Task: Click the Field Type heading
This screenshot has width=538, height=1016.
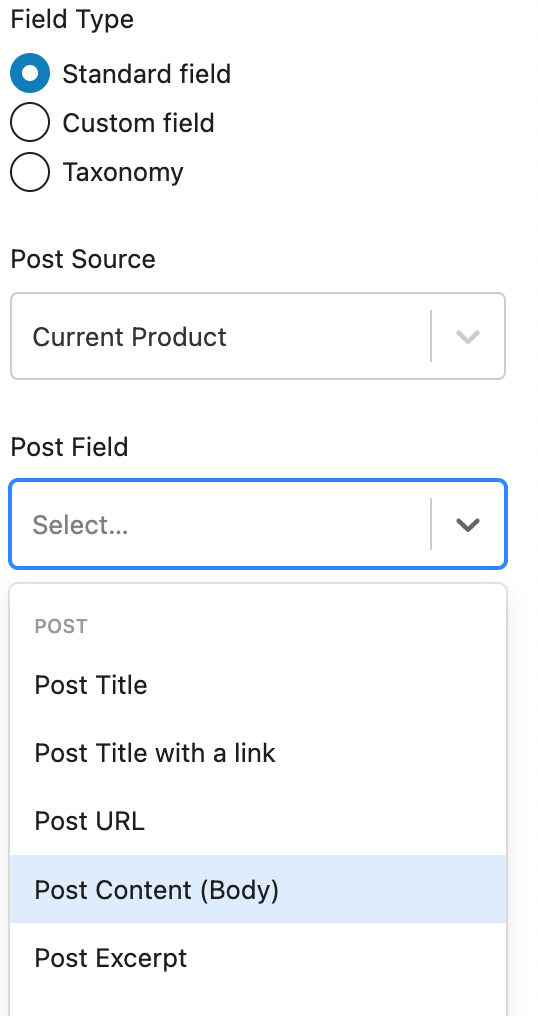Action: pos(72,19)
